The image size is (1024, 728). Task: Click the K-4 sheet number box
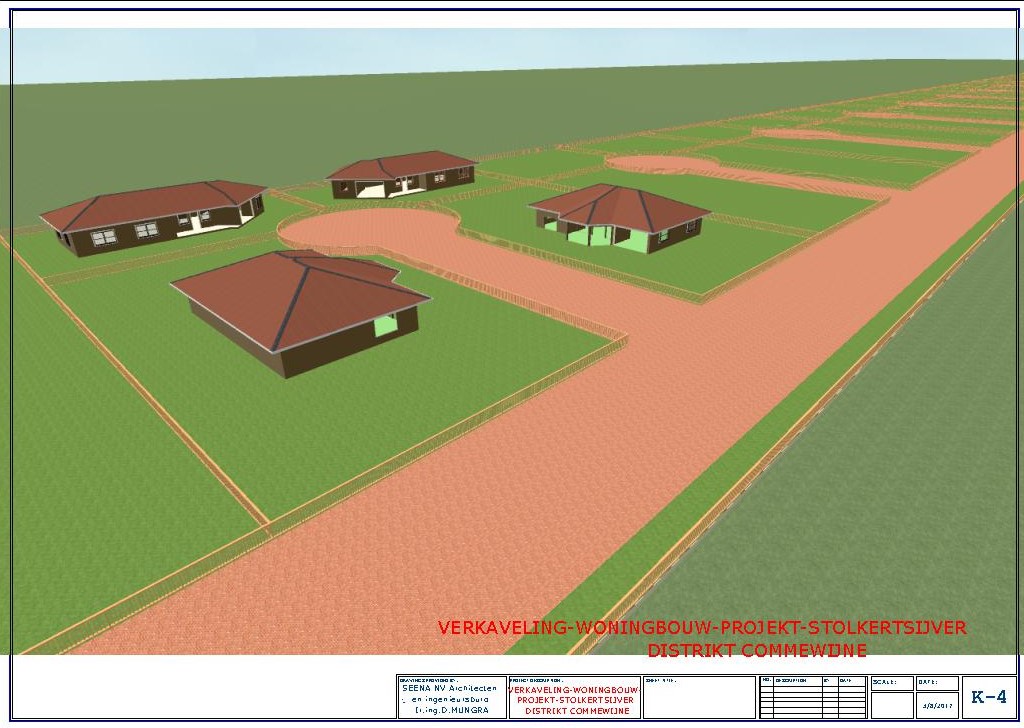coord(988,697)
